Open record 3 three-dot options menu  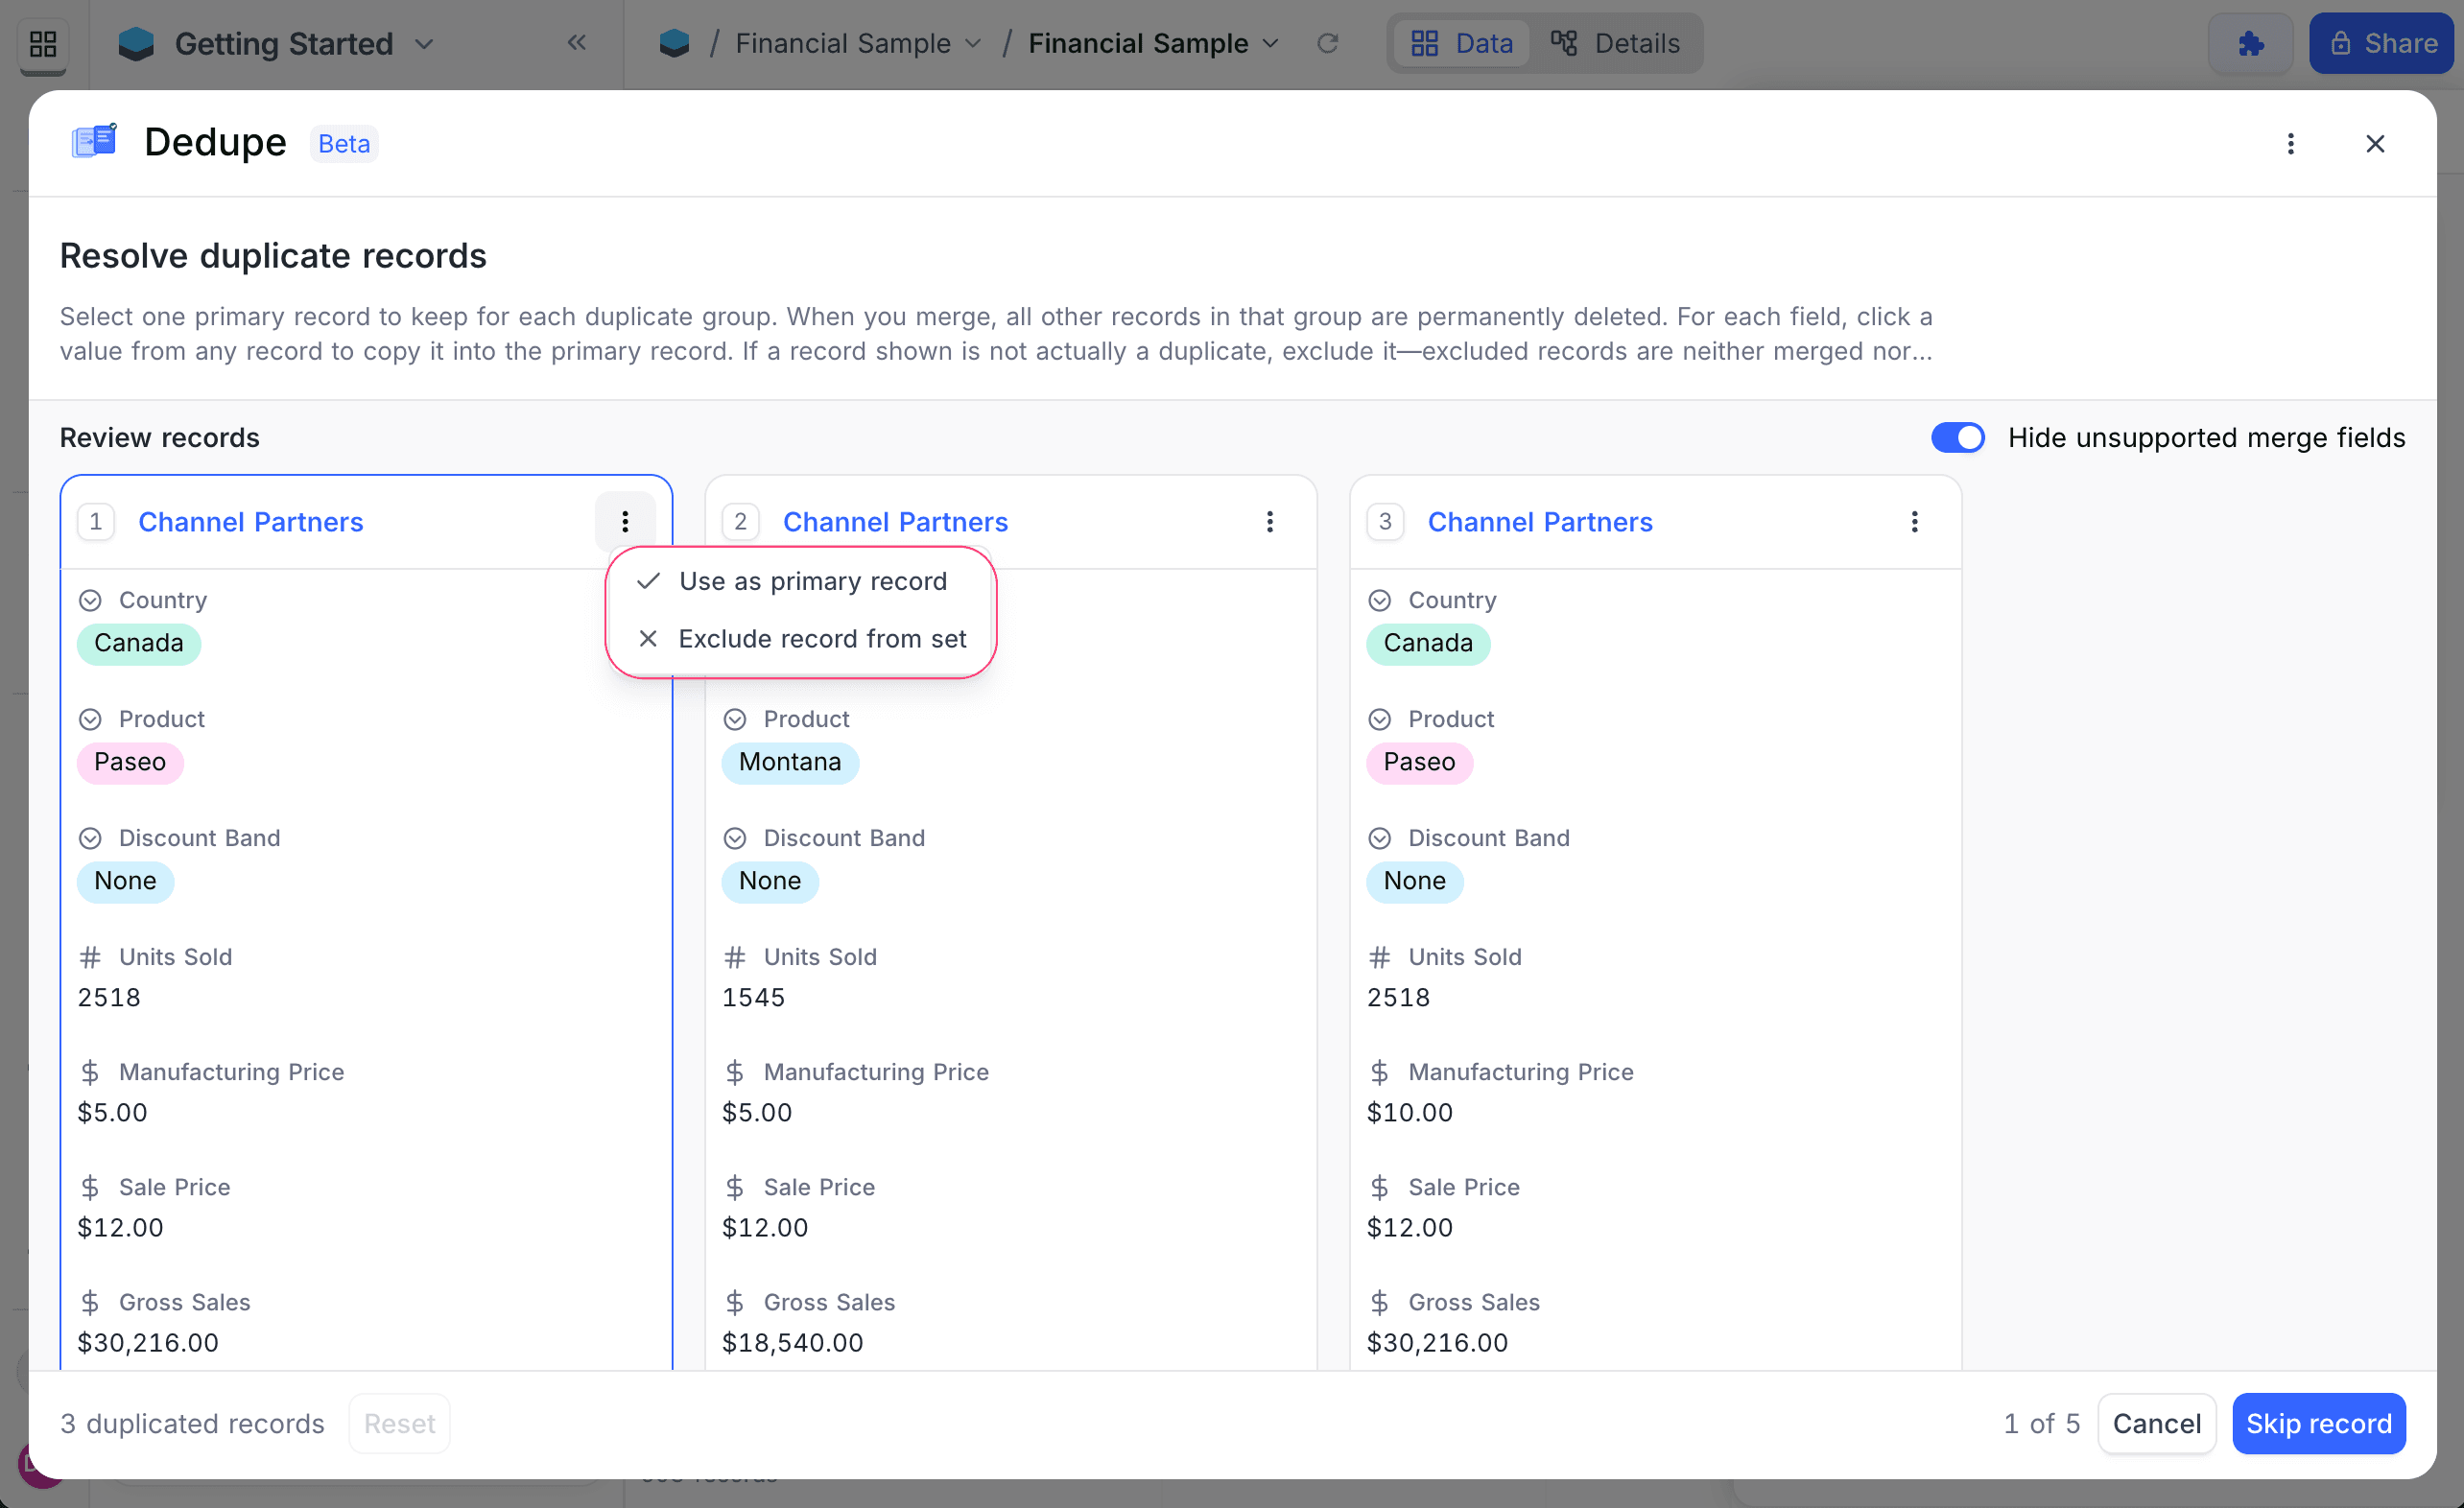(x=1914, y=522)
